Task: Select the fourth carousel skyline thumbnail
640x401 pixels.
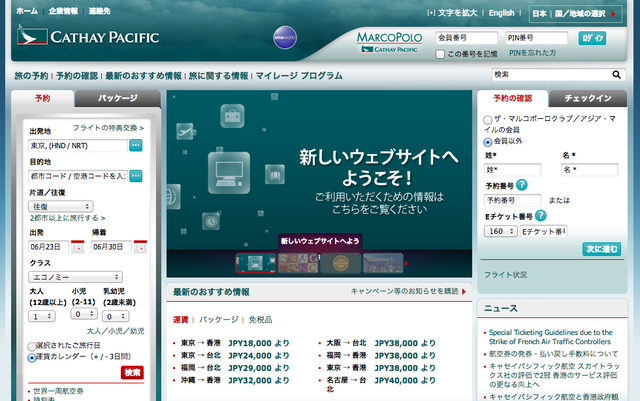Action: [383, 263]
